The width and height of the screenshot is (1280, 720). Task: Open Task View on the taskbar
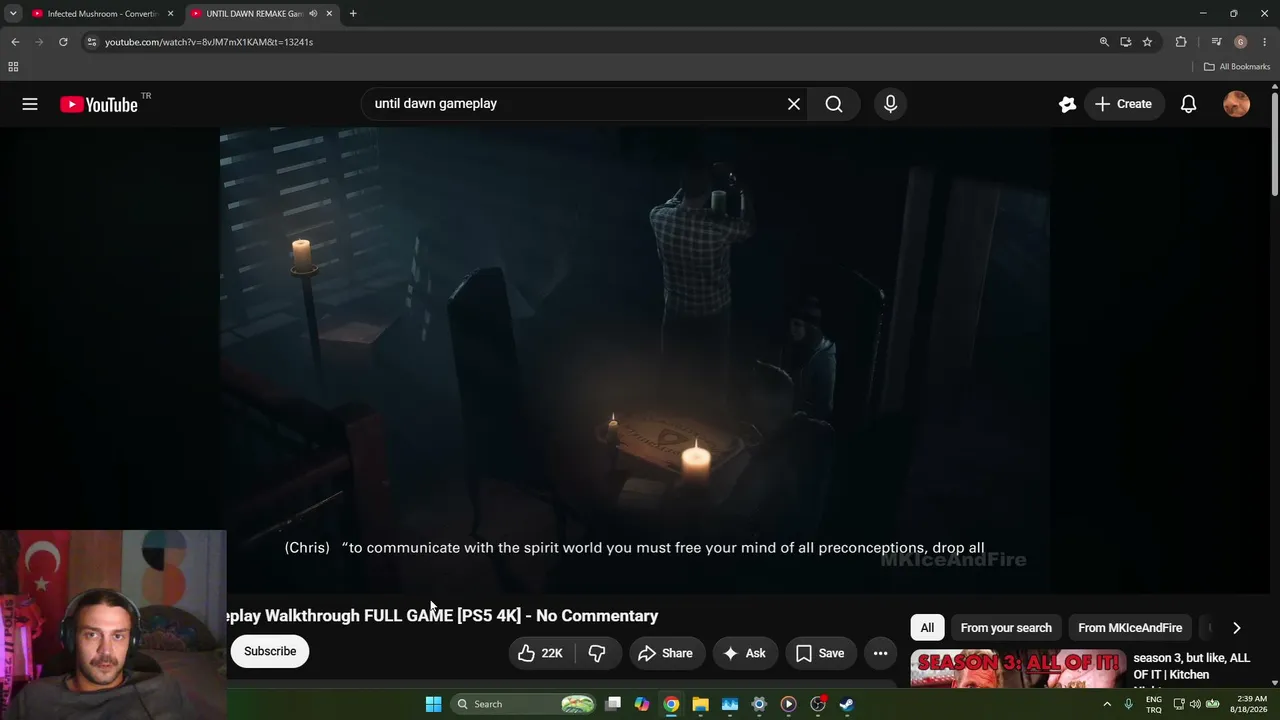point(613,704)
